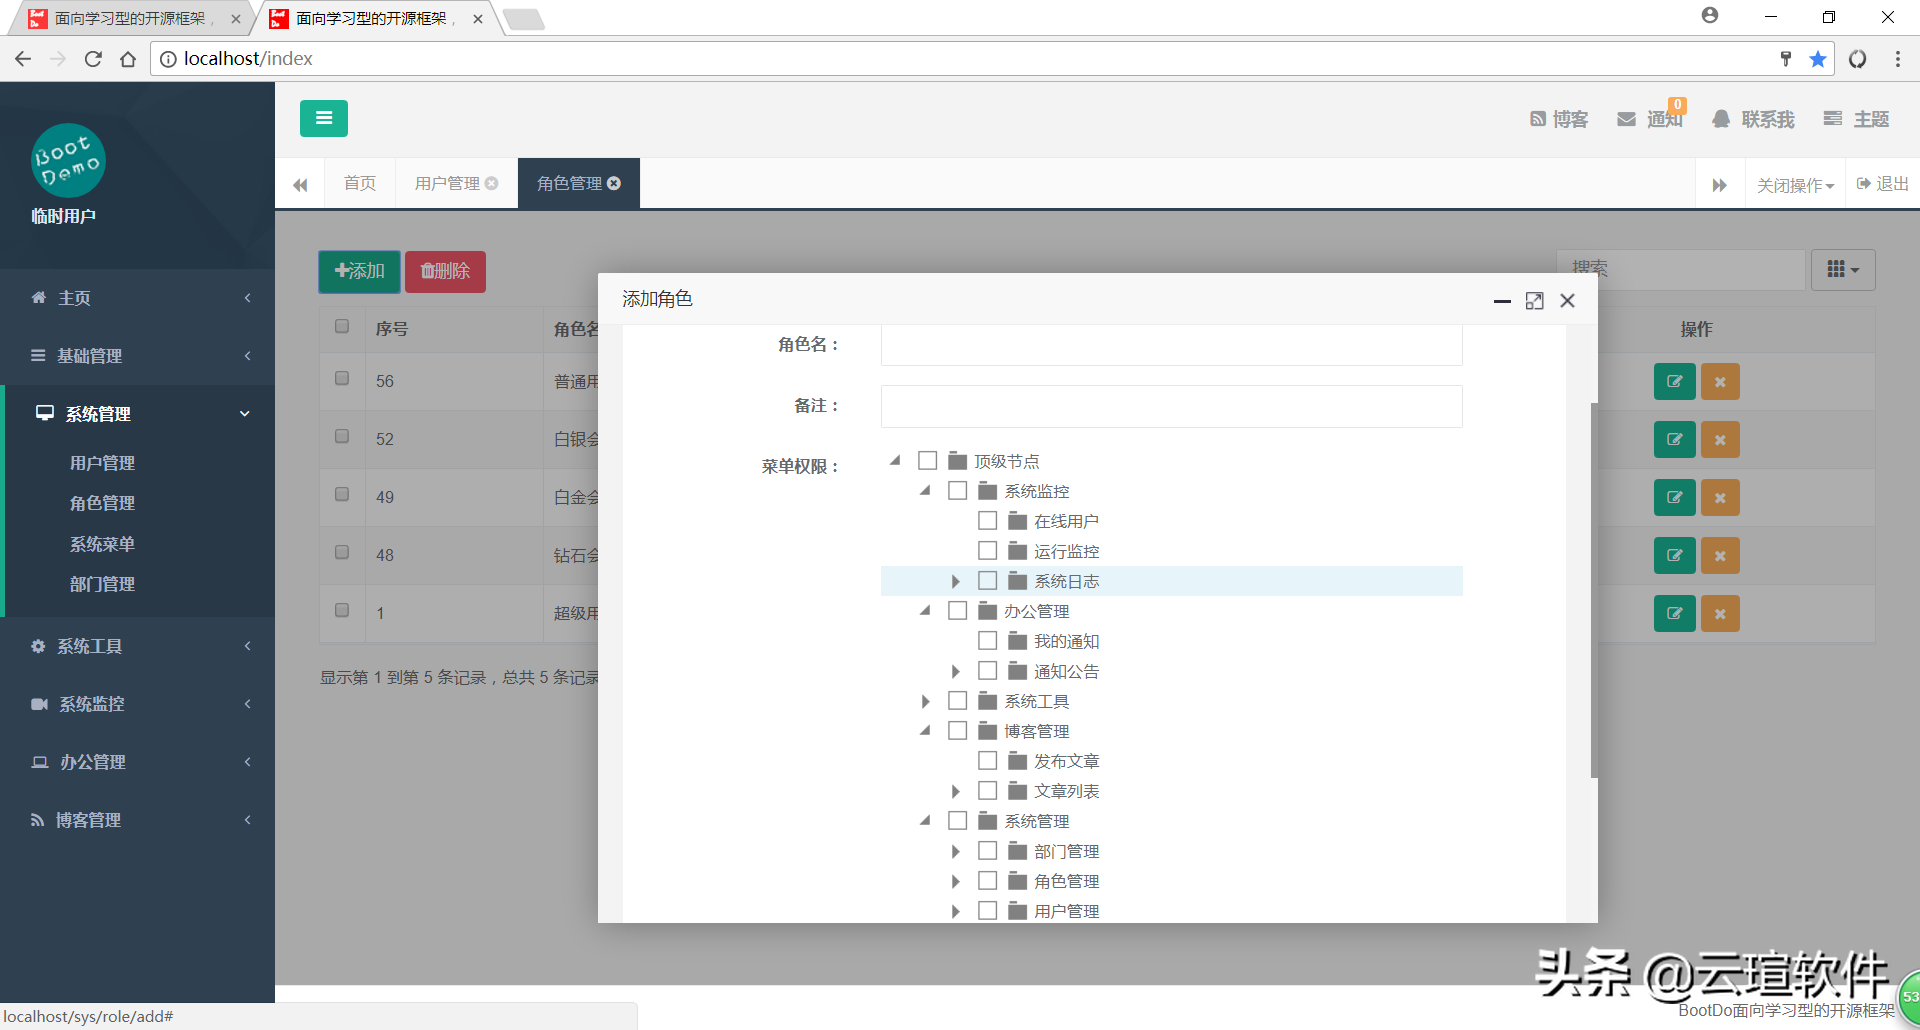
Task: Click the red 删除 button
Action: click(x=445, y=271)
